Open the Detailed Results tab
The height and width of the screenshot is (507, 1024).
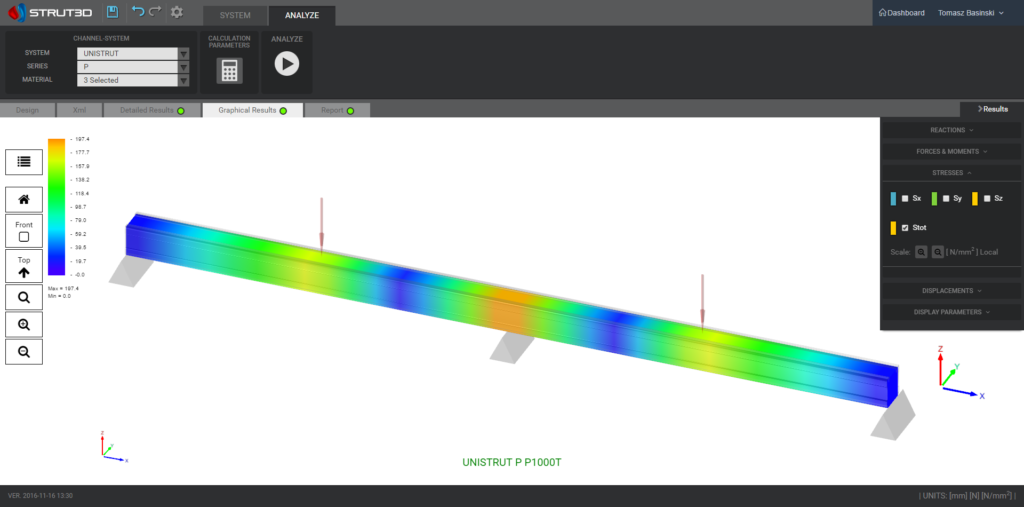[152, 110]
